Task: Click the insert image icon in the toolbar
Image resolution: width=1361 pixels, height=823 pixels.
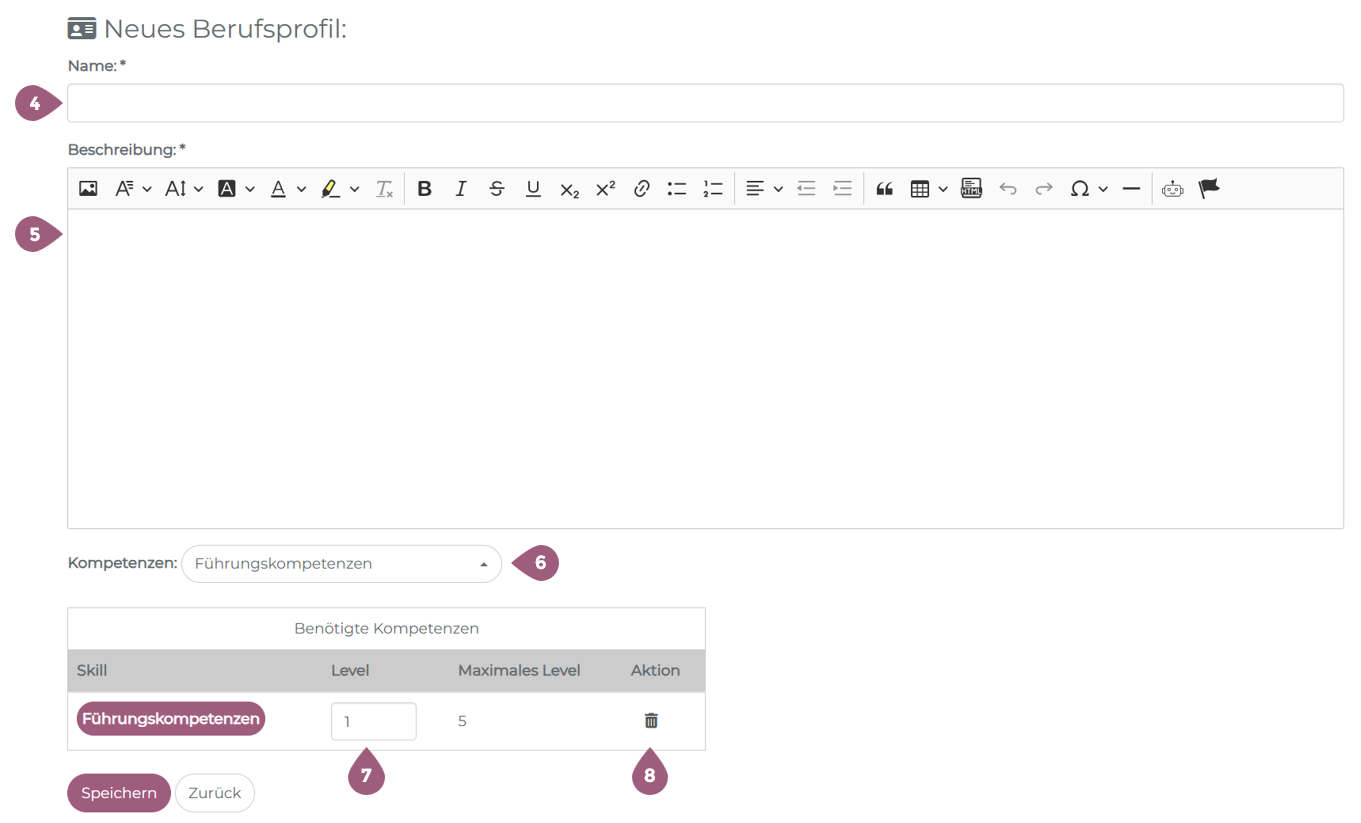Action: [88, 189]
